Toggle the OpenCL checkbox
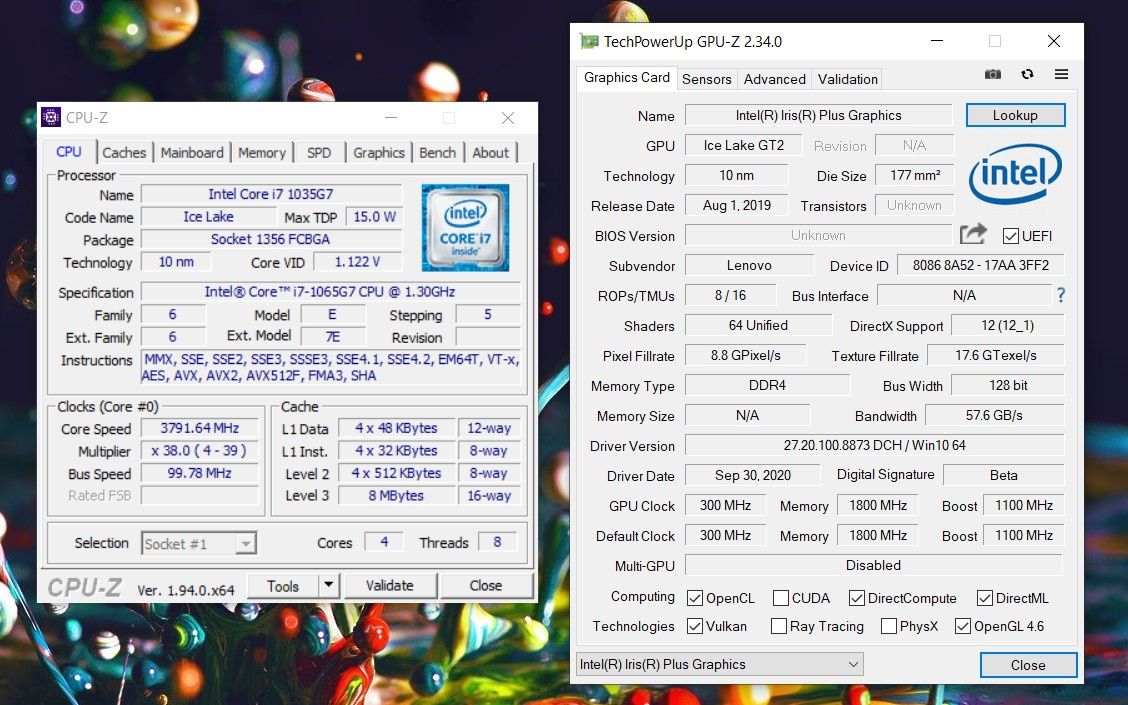The image size is (1128, 705). (x=695, y=598)
